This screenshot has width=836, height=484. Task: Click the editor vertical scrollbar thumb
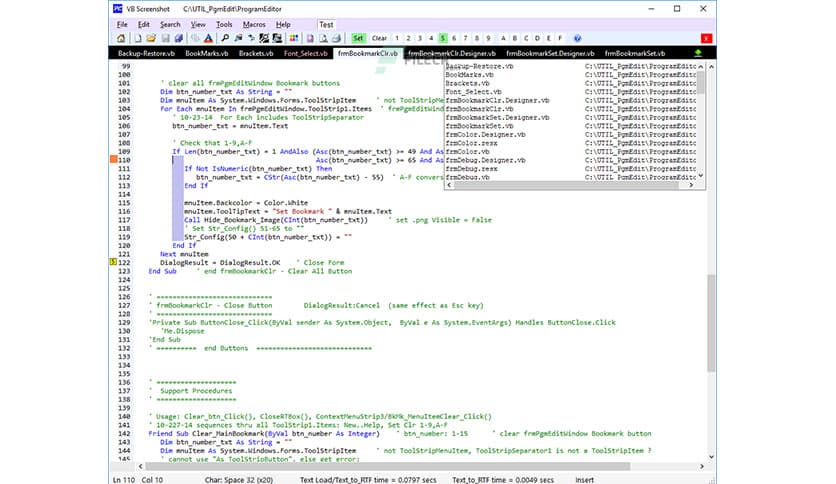711,323
